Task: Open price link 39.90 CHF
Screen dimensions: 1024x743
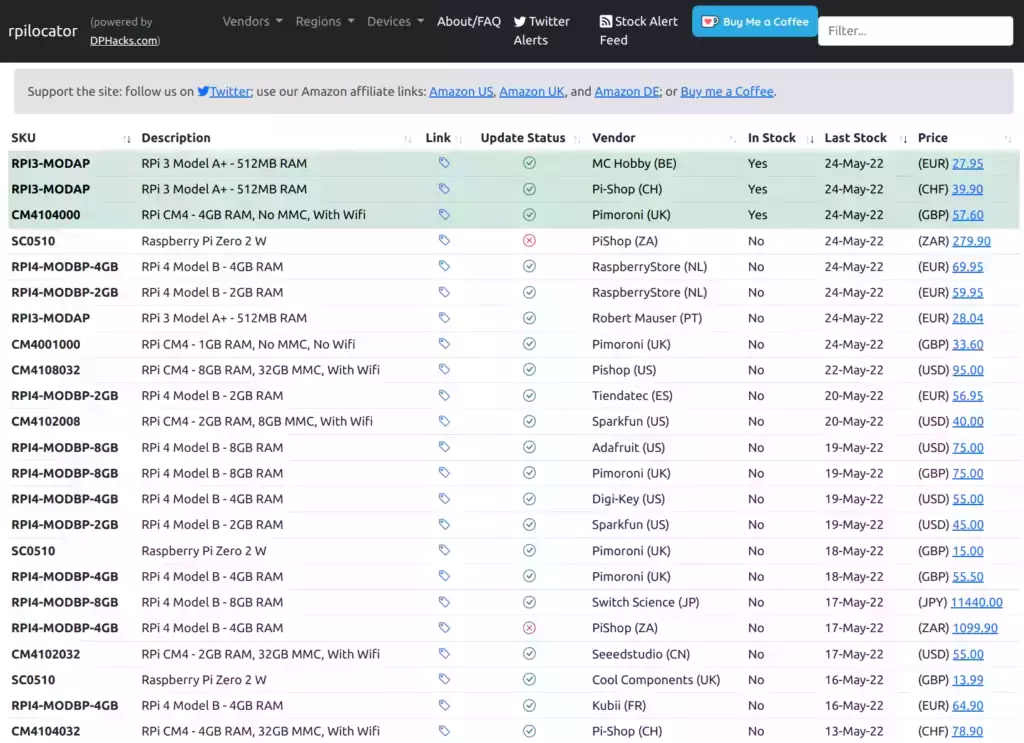Action: click(x=967, y=189)
